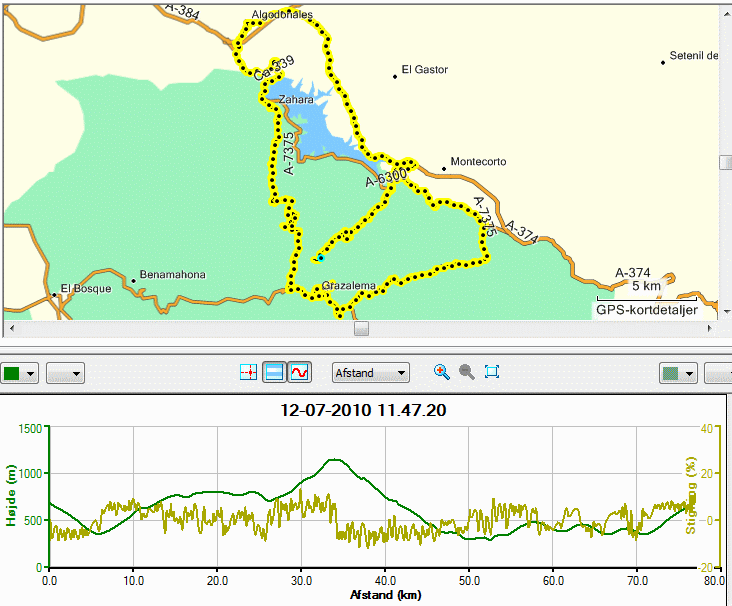Click the 1500 tick on the height axis
Image resolution: width=732 pixels, height=606 pixels.
30,429
